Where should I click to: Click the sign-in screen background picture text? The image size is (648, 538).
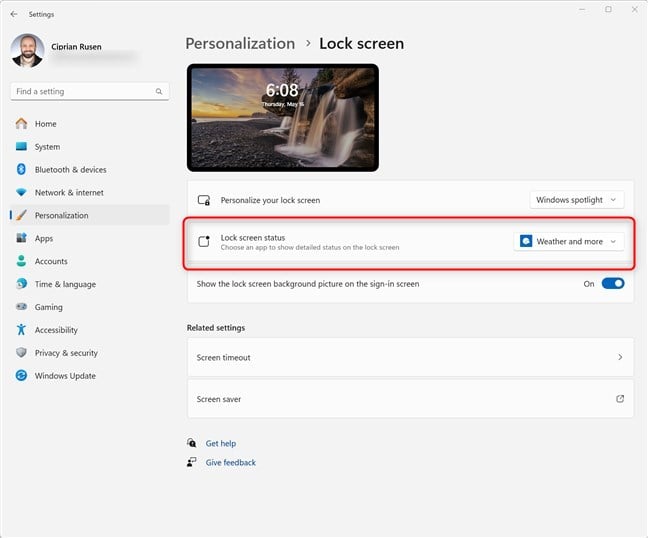[x=308, y=284]
